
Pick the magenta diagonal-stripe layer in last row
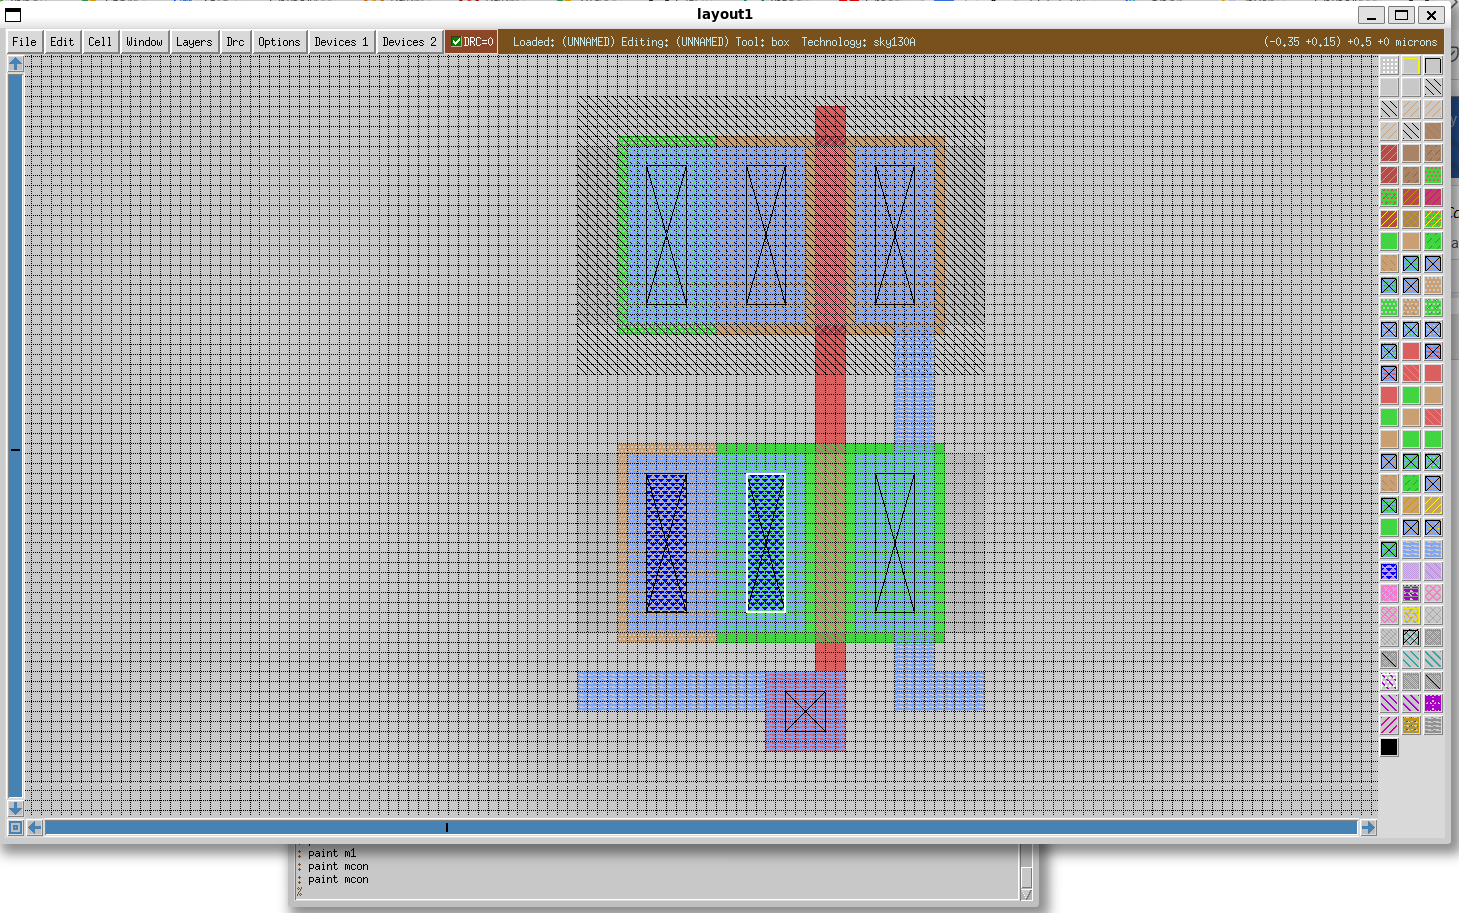tap(1389, 725)
